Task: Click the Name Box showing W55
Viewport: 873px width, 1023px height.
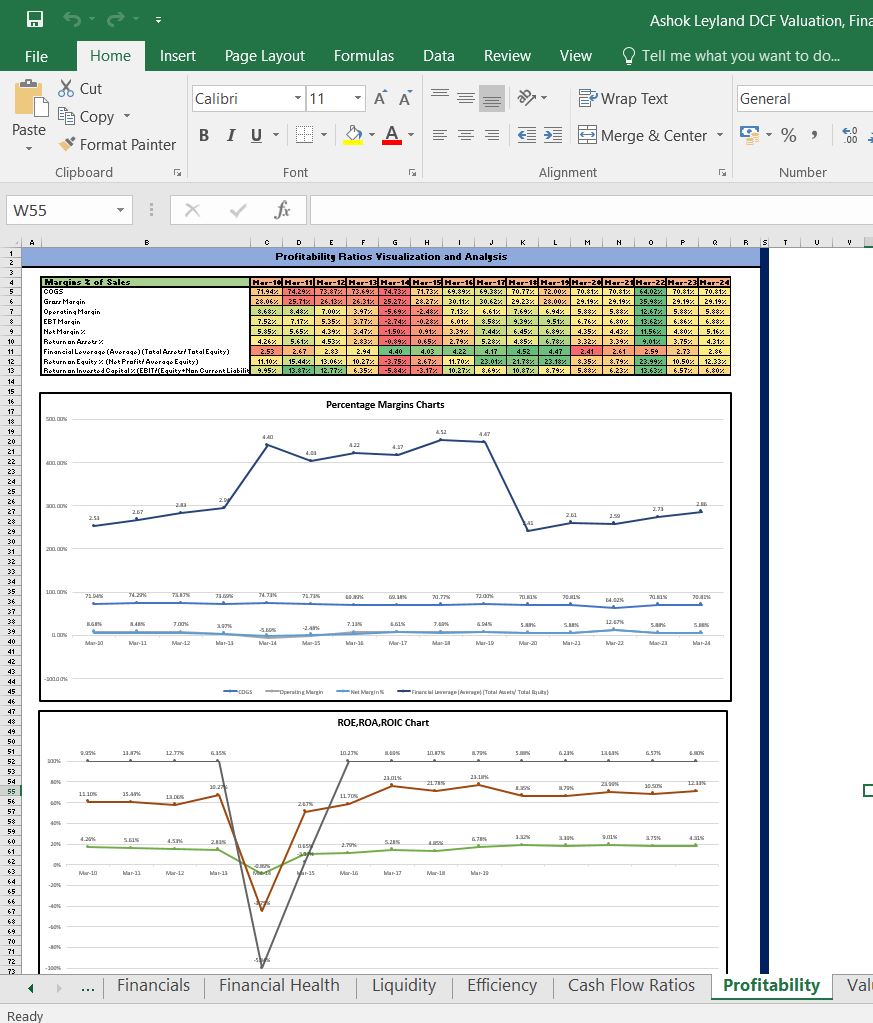Action: click(x=69, y=210)
